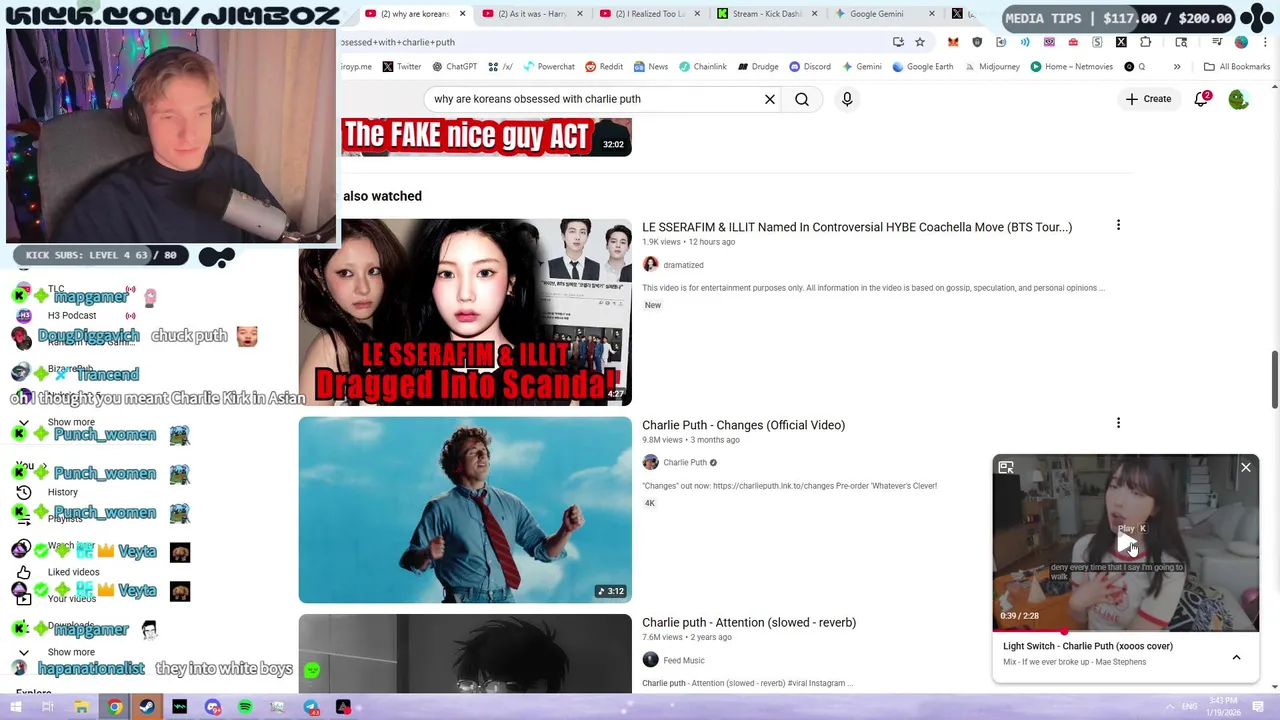Bookmark this page with star icon
This screenshot has height=720, width=1280.
[x=920, y=42]
